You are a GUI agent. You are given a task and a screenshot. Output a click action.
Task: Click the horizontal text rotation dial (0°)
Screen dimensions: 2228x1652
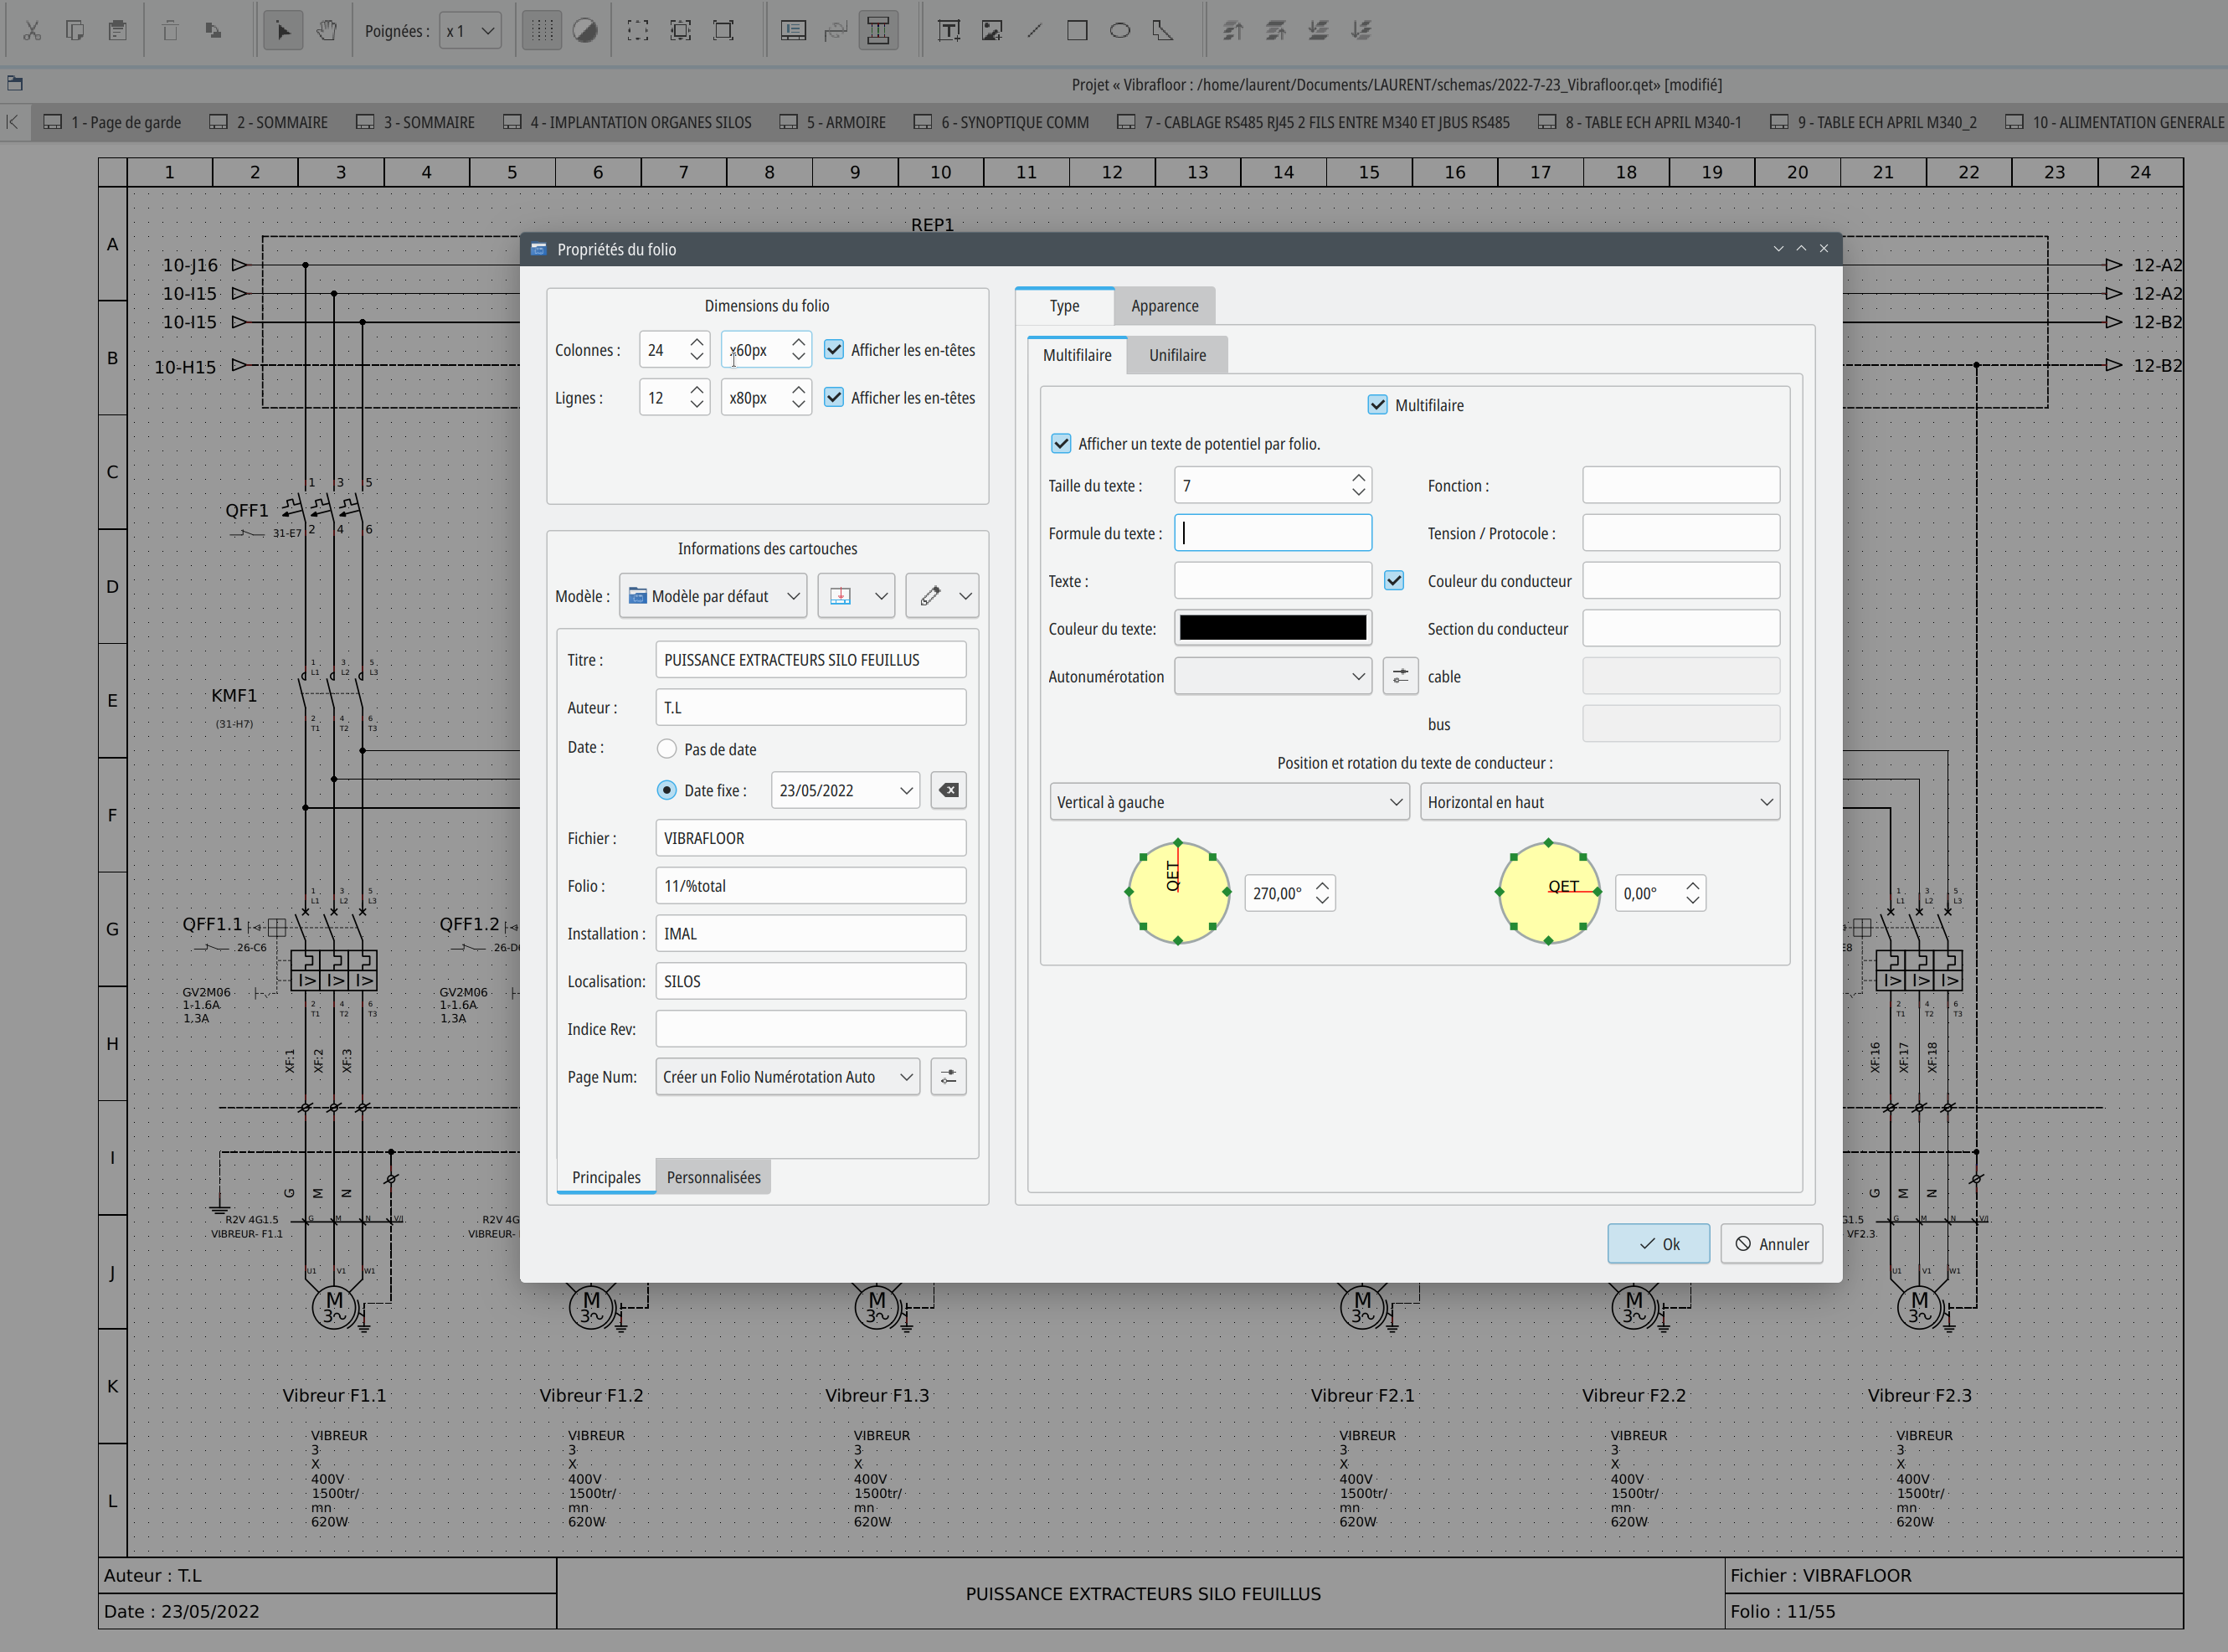pyautogui.click(x=1548, y=892)
